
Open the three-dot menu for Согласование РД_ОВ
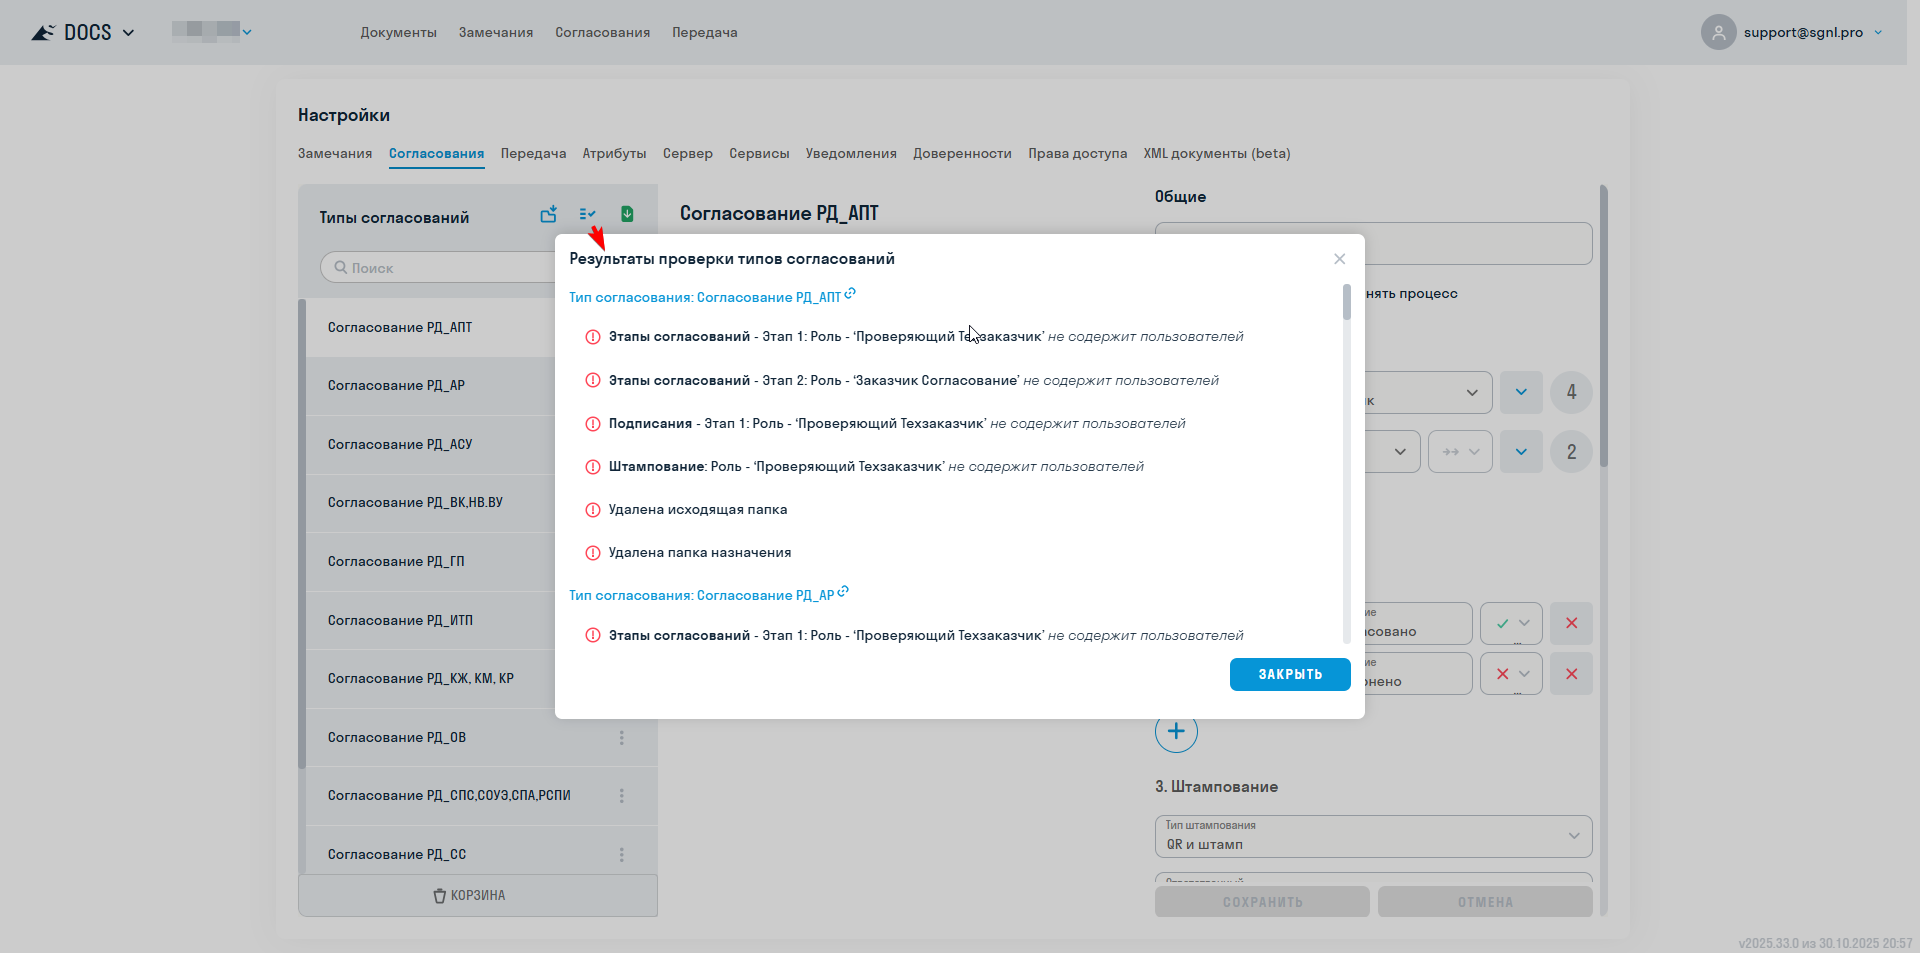point(622,738)
